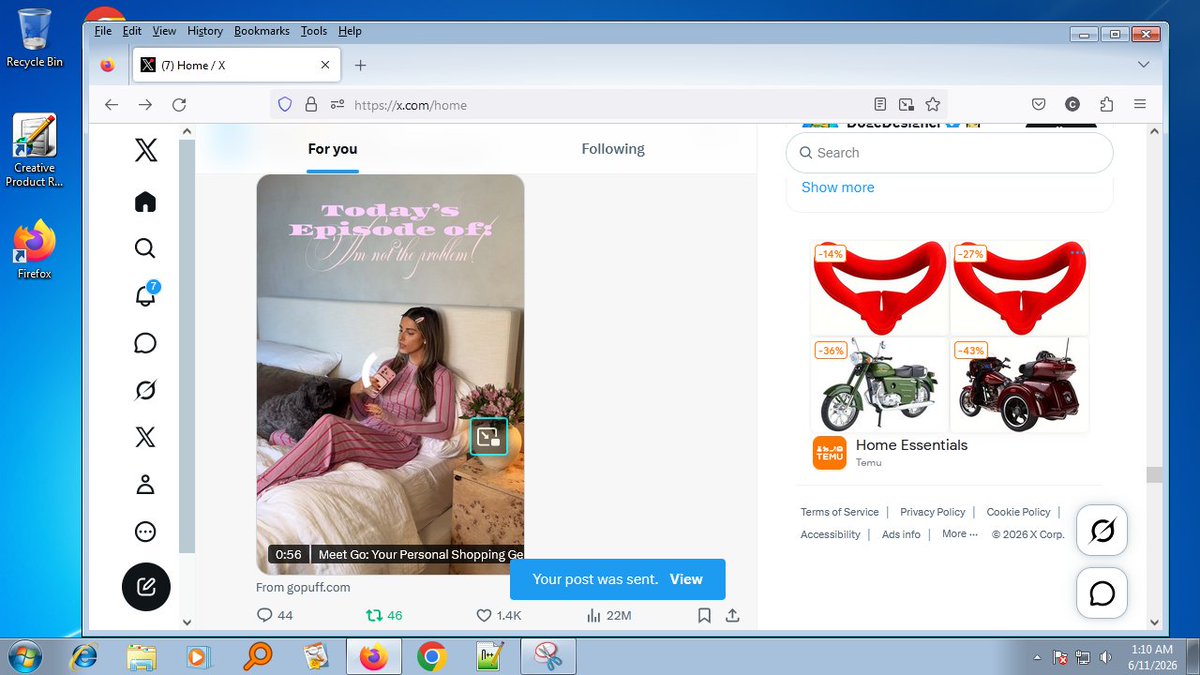1200x675 pixels.
Task: Open the History menu
Action: point(205,31)
